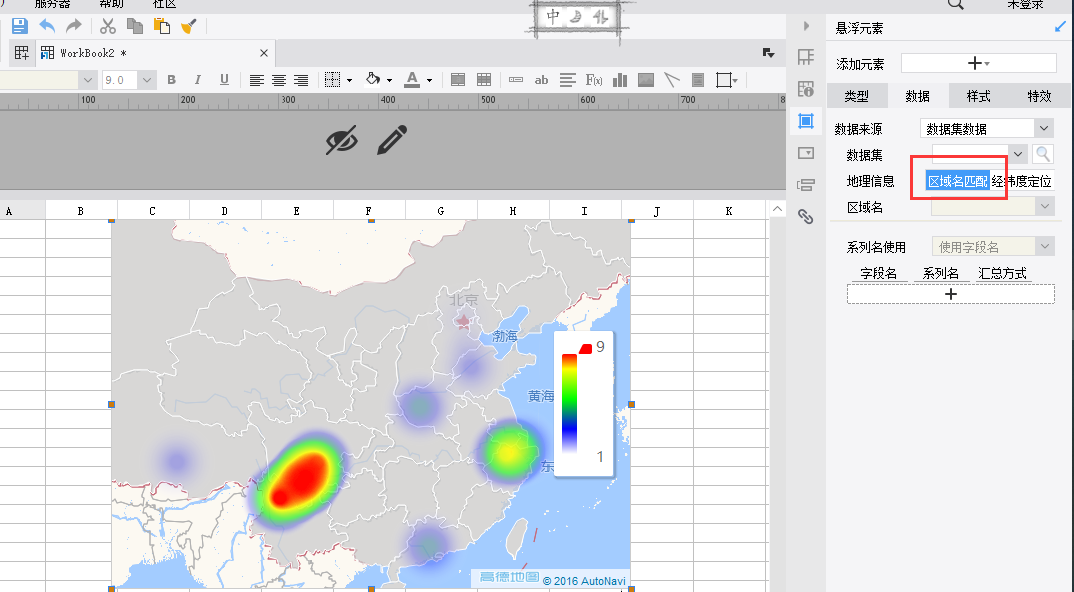The width and height of the screenshot is (1074, 592).
Task: Click the spreadsheet scroll up arrow
Action: click(x=777, y=209)
